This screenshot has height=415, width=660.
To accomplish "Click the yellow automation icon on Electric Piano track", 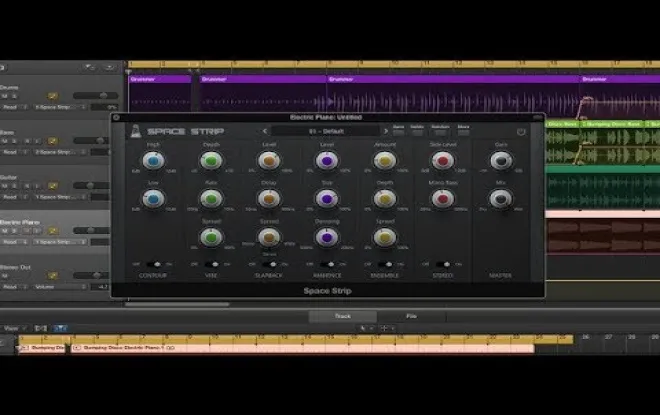I will 53,231.
